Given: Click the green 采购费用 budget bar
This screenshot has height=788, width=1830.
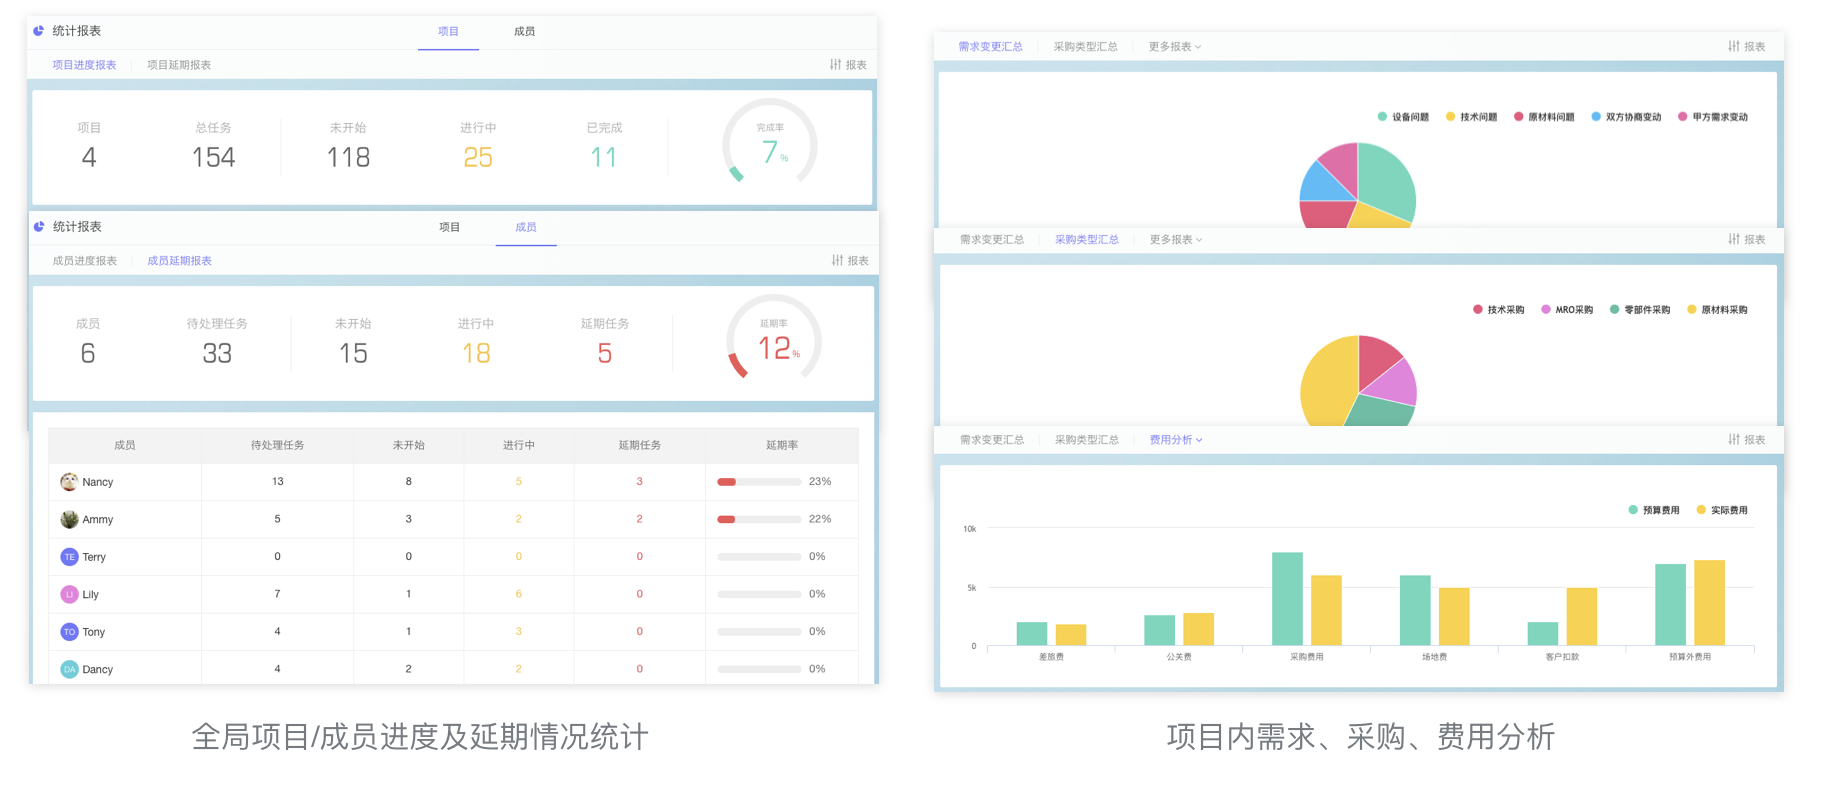Looking at the screenshot, I should [x=1287, y=599].
